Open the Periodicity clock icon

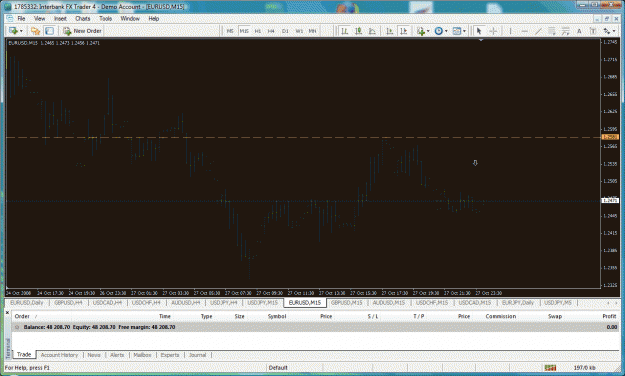pos(438,31)
